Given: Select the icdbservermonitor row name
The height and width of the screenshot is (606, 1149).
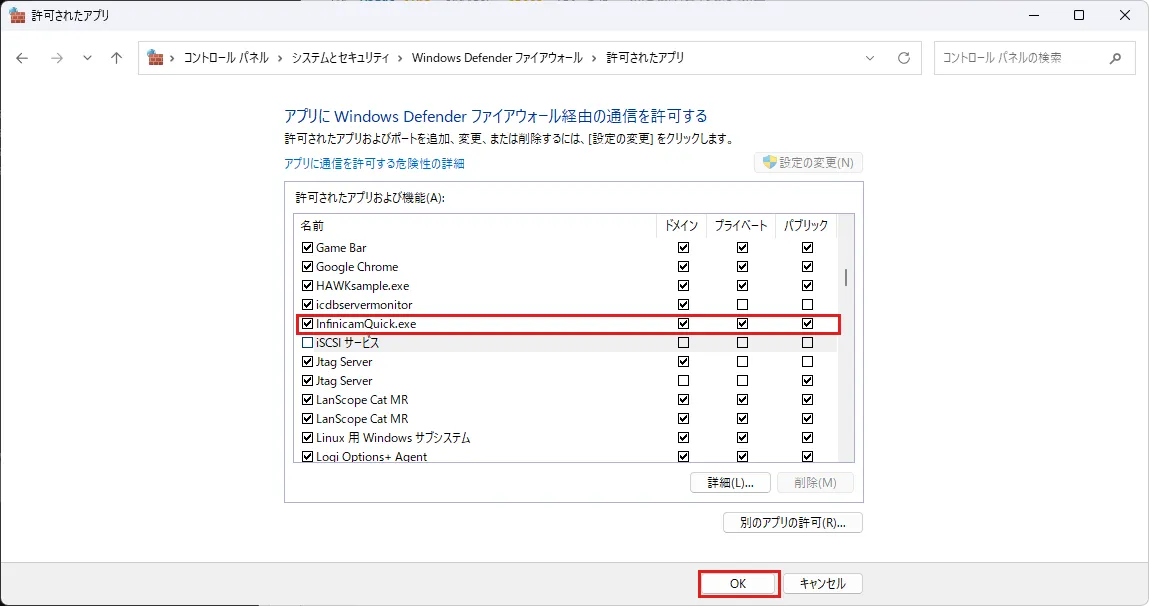Looking at the screenshot, I should [x=364, y=305].
